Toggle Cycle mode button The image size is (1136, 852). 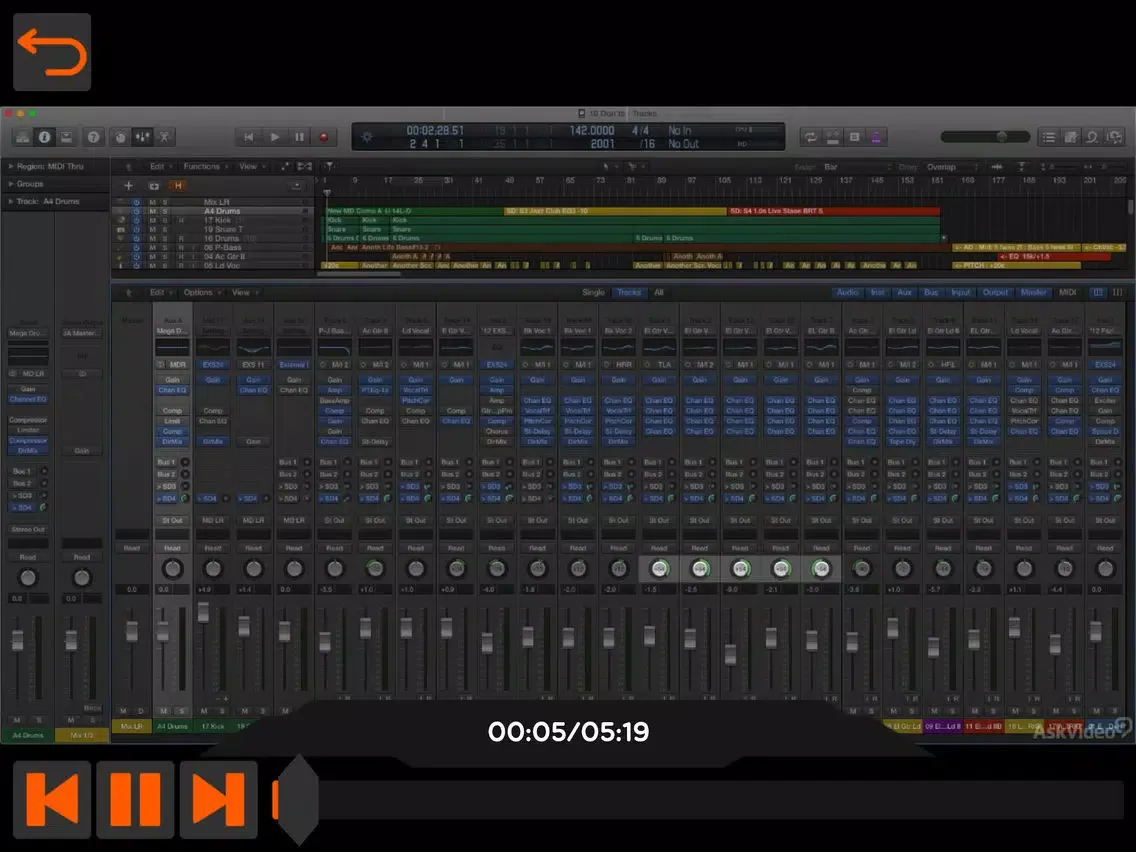[811, 137]
